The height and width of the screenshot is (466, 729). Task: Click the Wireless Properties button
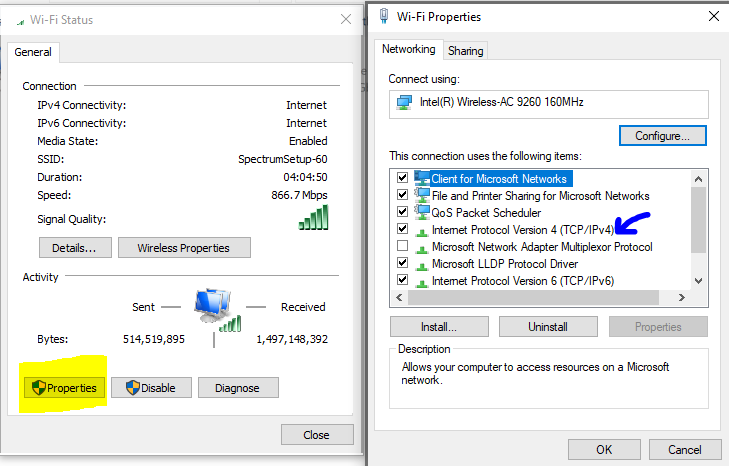pyautogui.click(x=183, y=248)
